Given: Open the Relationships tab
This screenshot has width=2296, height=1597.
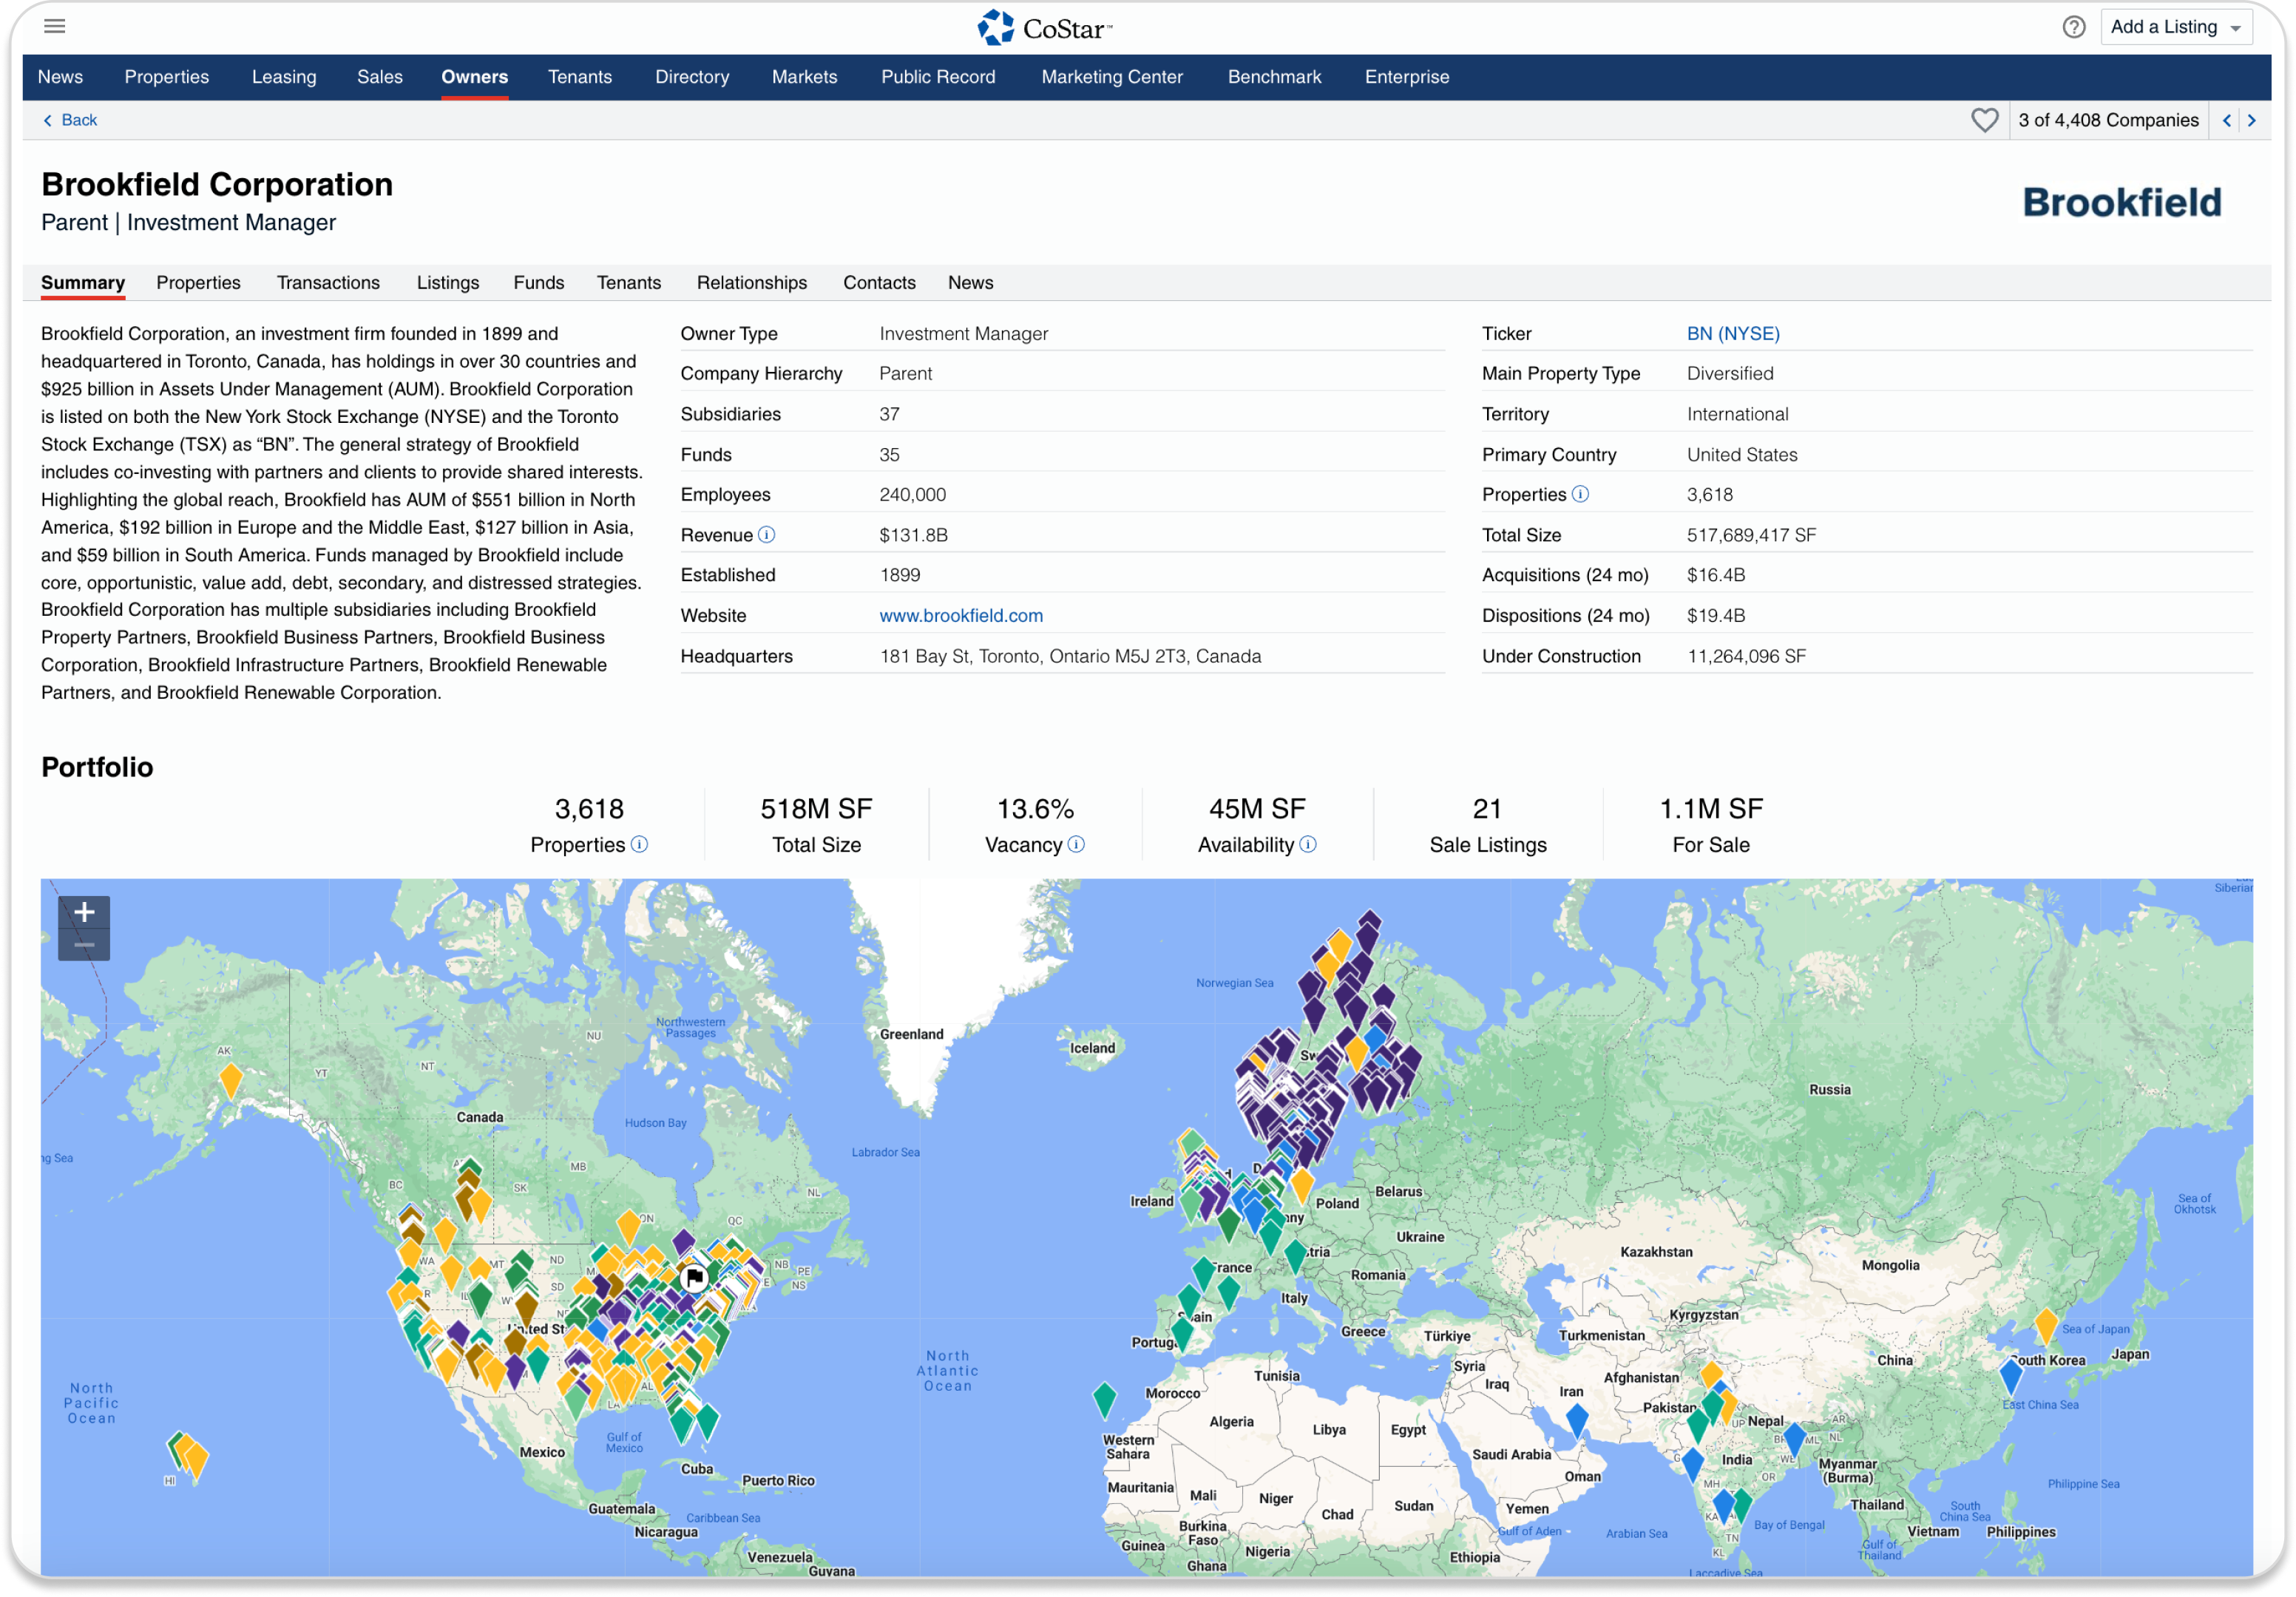Looking at the screenshot, I should pos(751,283).
